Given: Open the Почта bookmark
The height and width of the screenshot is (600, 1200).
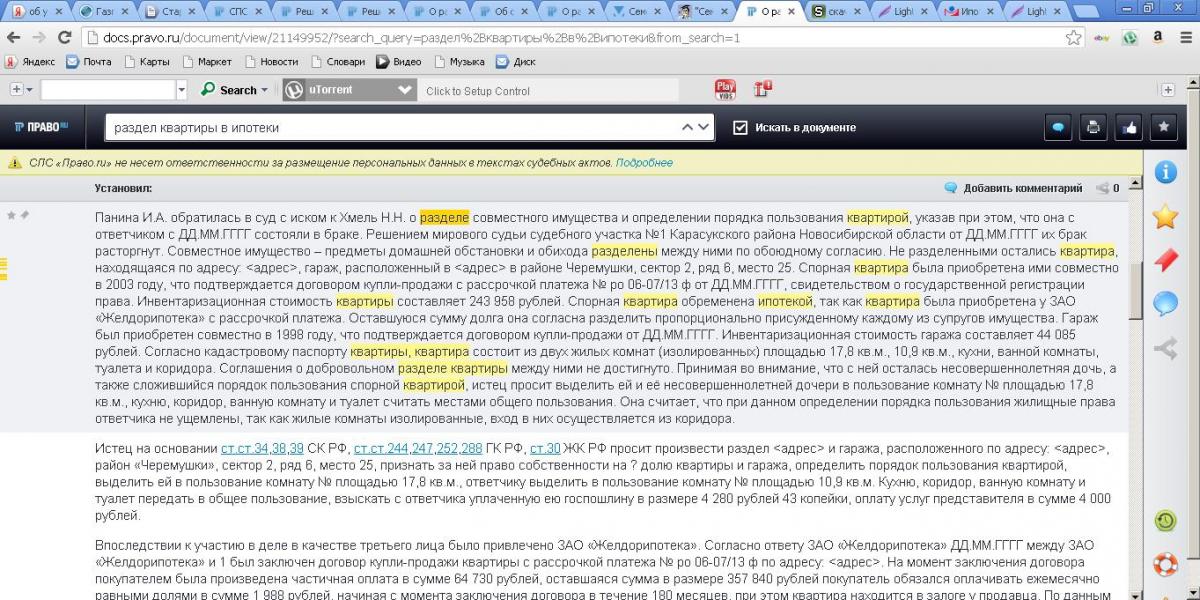Looking at the screenshot, I should click(x=88, y=61).
